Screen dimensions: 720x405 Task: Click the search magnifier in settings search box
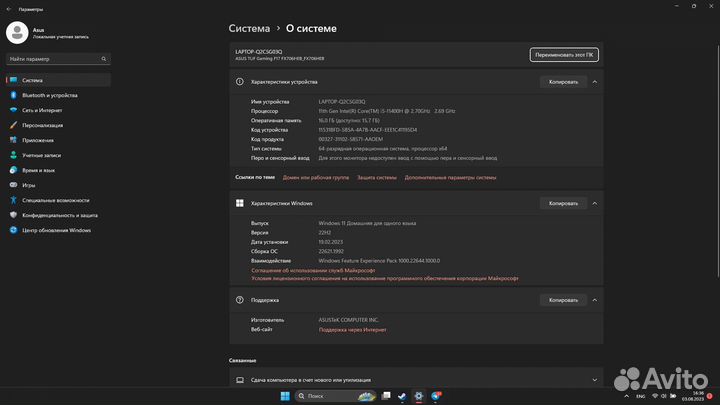pos(104,59)
